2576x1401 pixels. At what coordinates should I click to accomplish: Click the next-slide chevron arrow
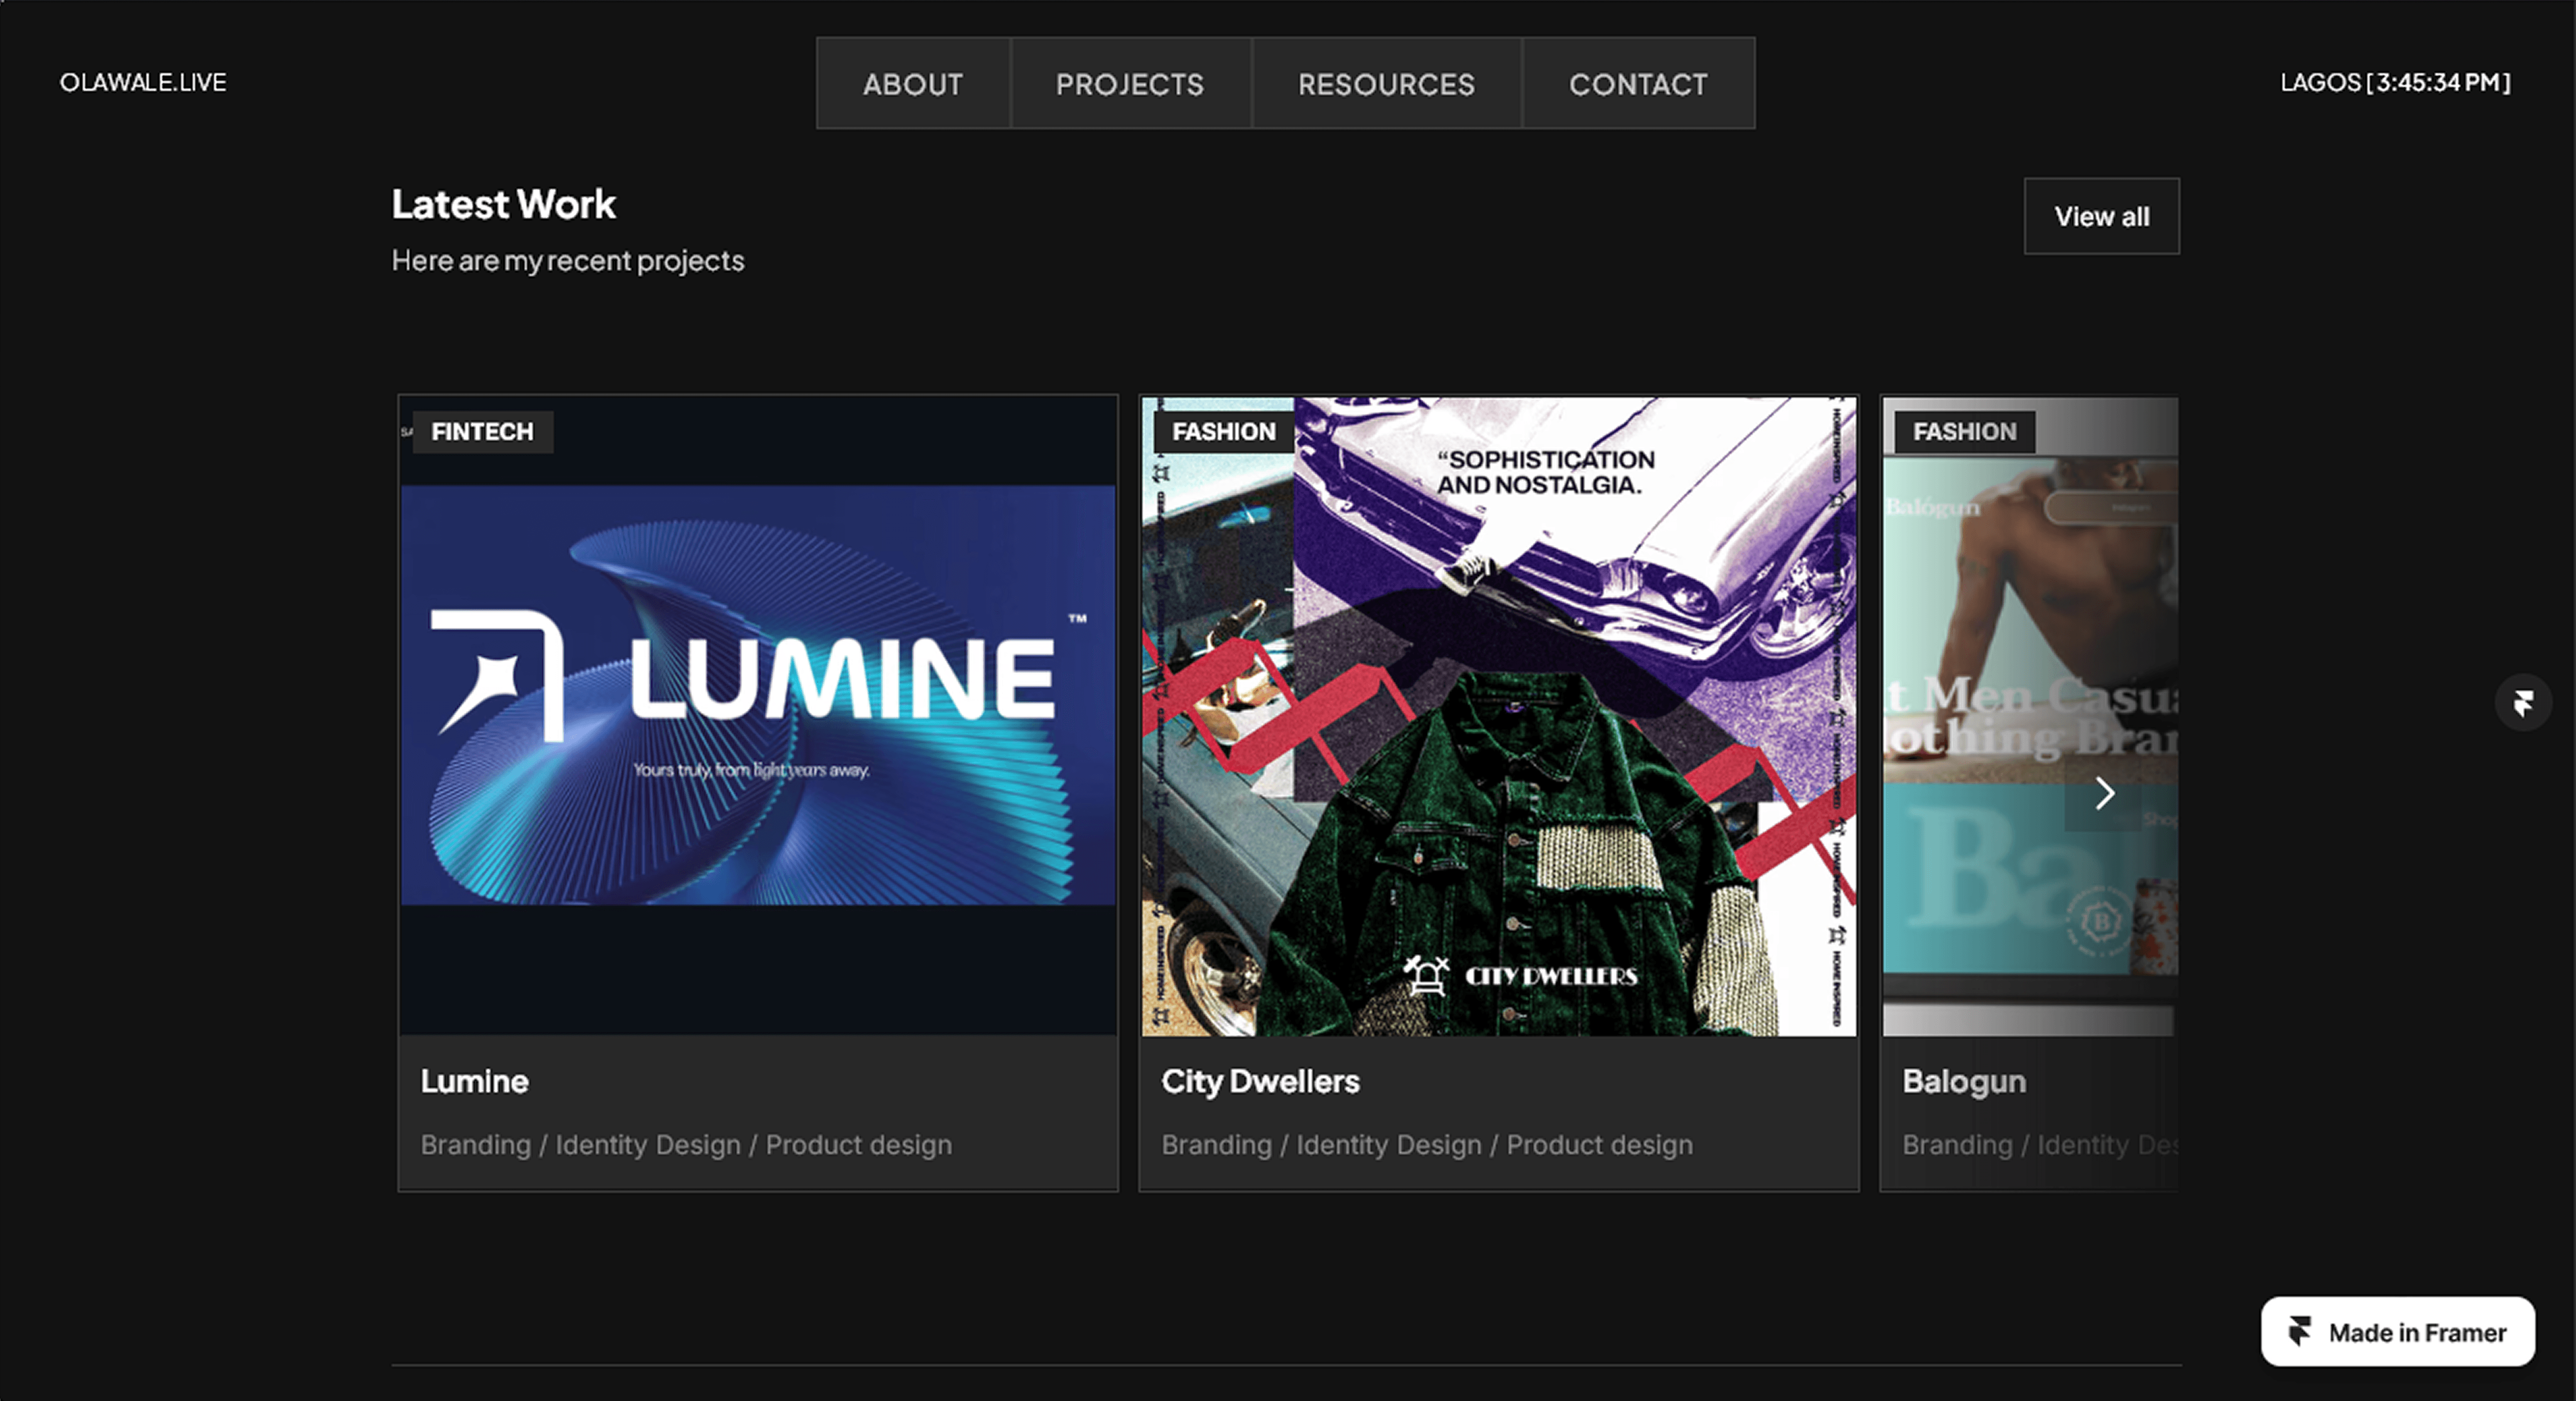coord(2104,794)
